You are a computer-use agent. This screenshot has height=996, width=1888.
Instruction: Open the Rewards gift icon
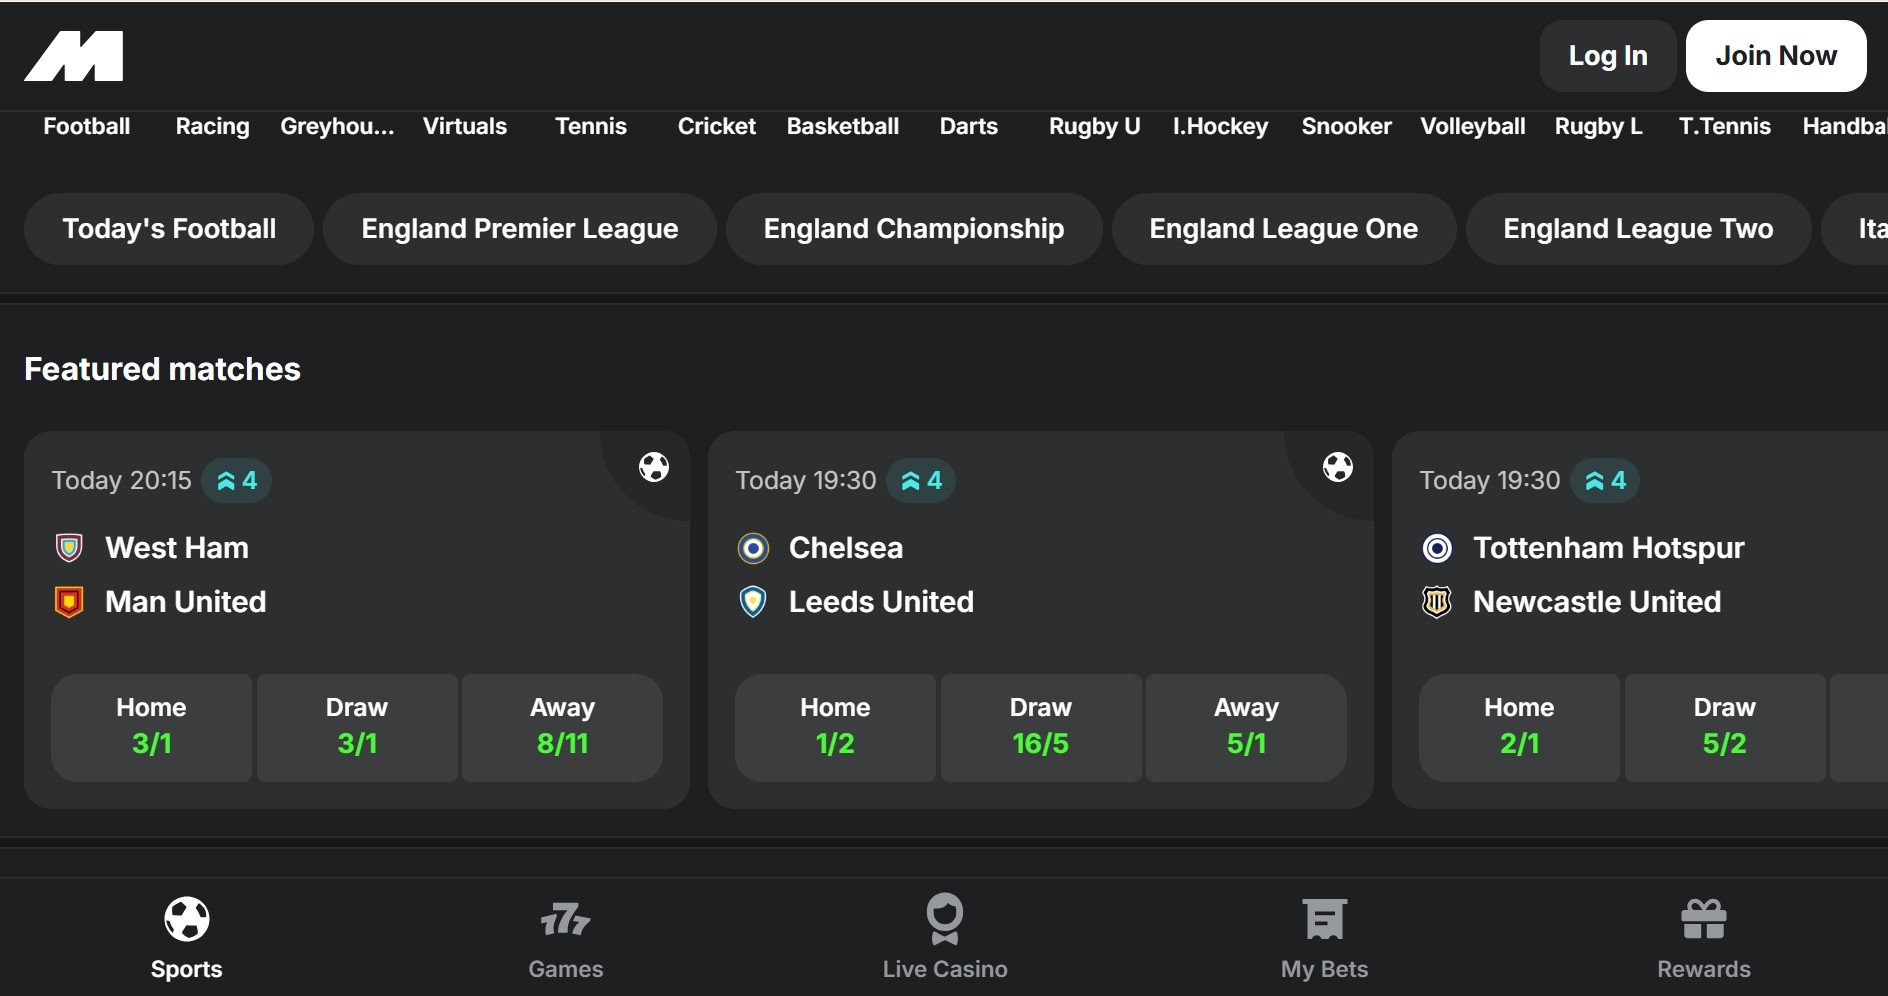pyautogui.click(x=1703, y=919)
